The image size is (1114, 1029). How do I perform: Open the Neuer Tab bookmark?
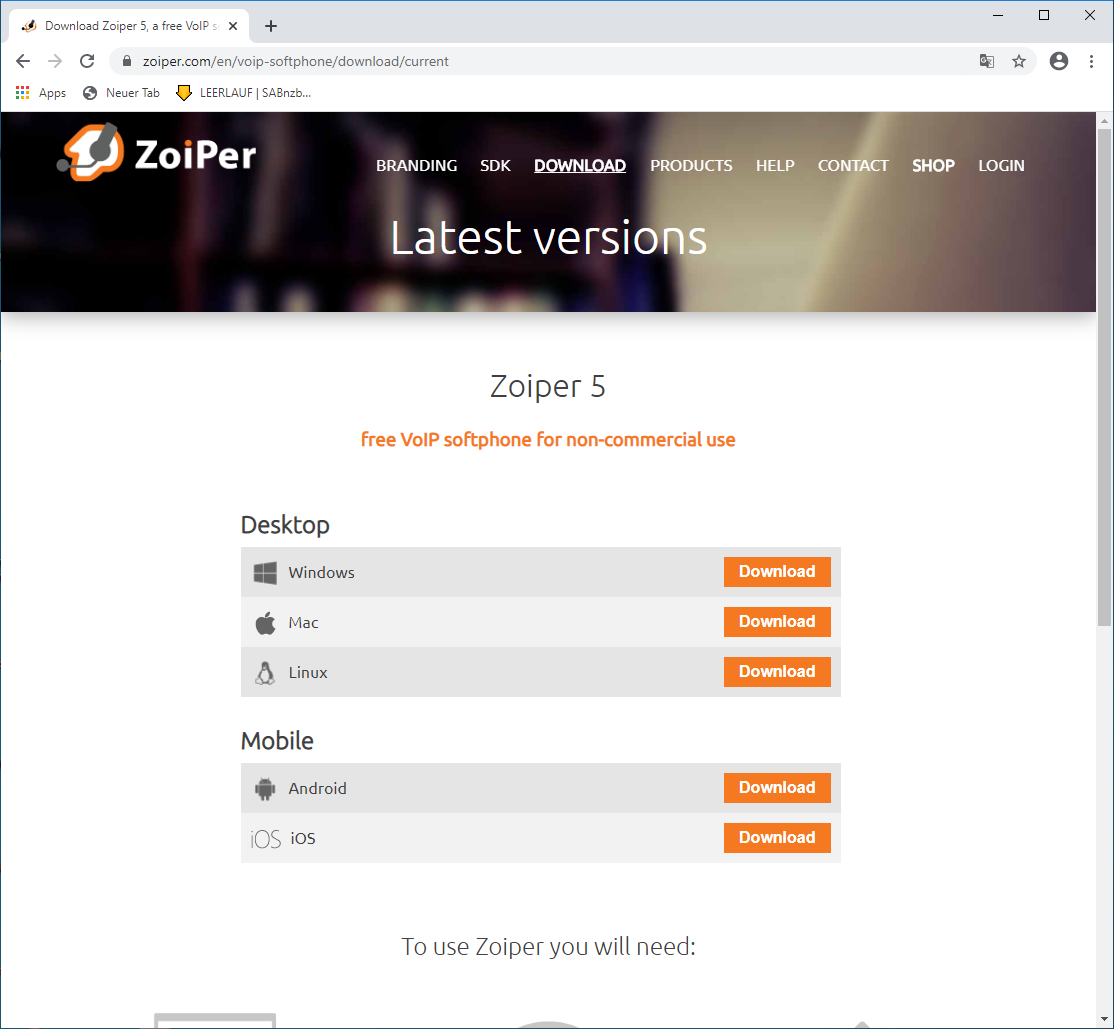pyautogui.click(x=121, y=93)
